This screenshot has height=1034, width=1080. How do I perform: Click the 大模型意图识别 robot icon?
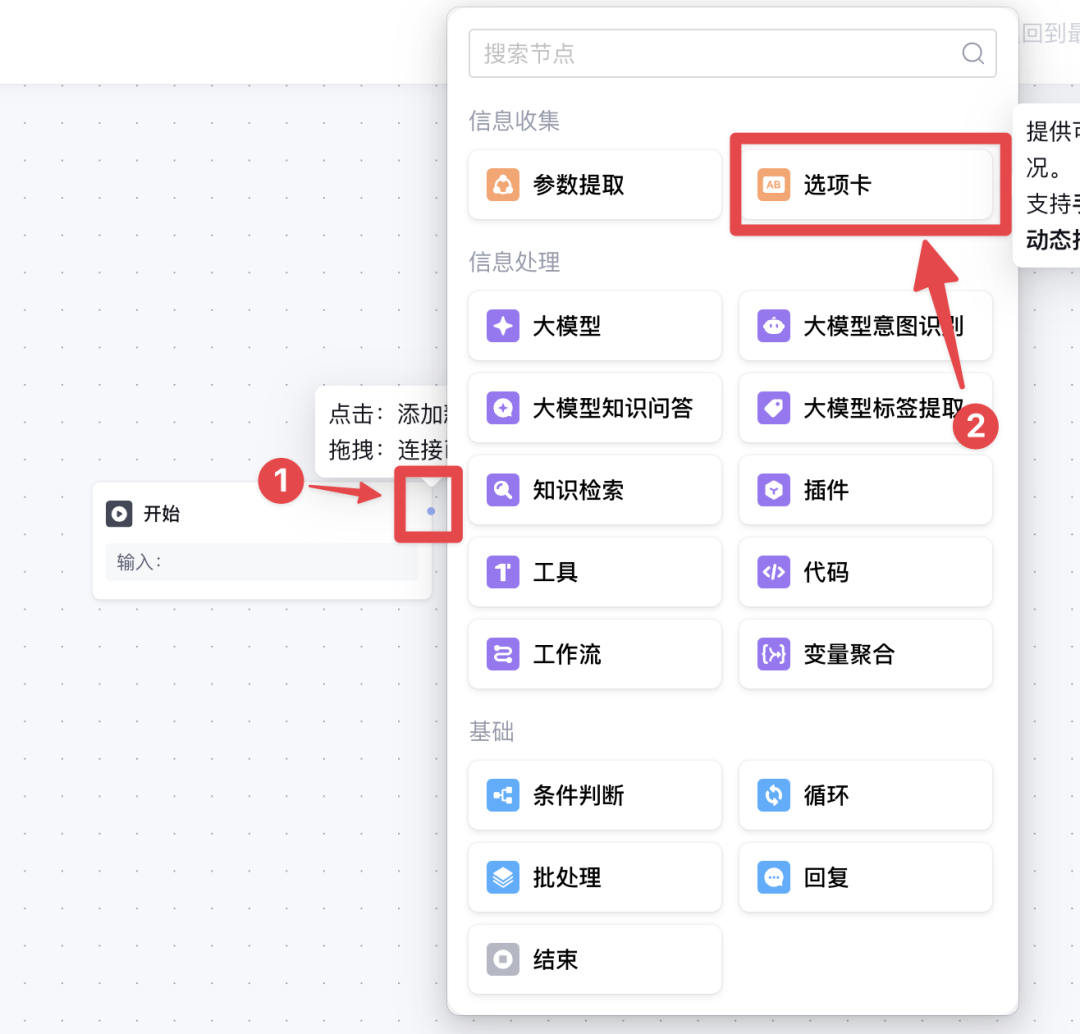[x=773, y=326]
